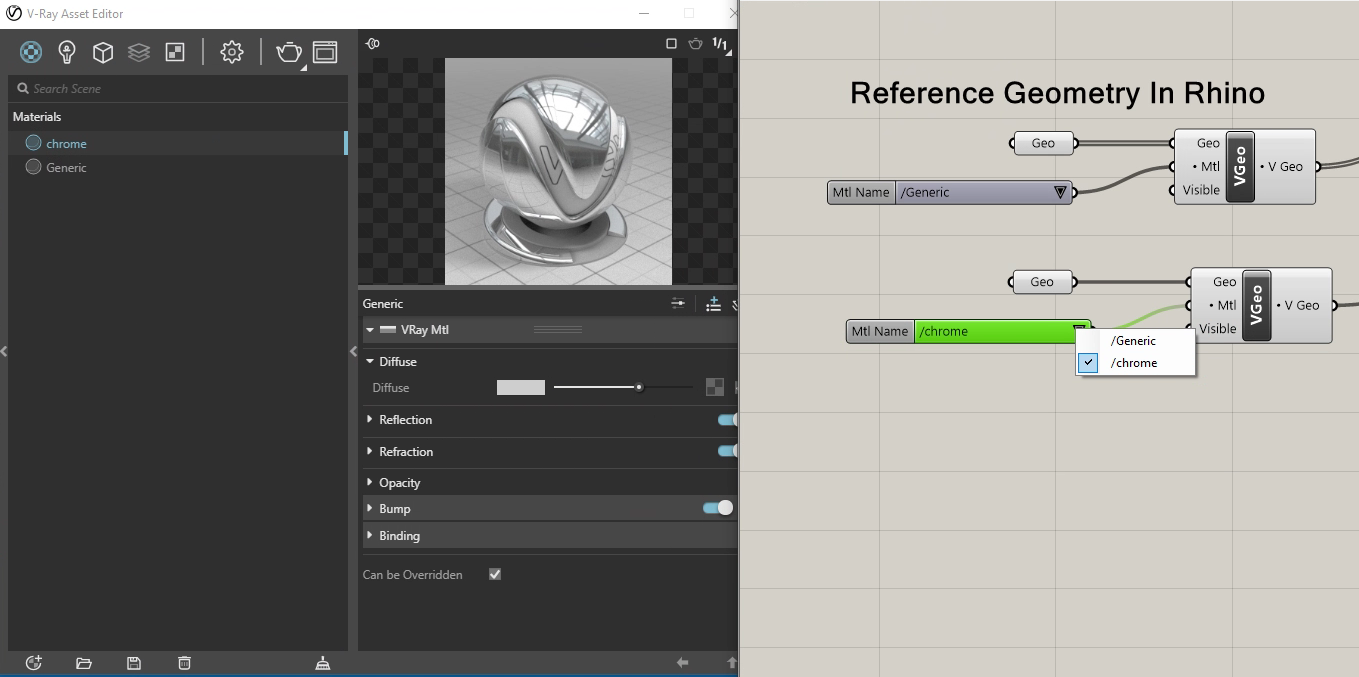Viewport: 1359px width, 677px height.
Task: Open V-Ray render settings gear
Action: [232, 52]
